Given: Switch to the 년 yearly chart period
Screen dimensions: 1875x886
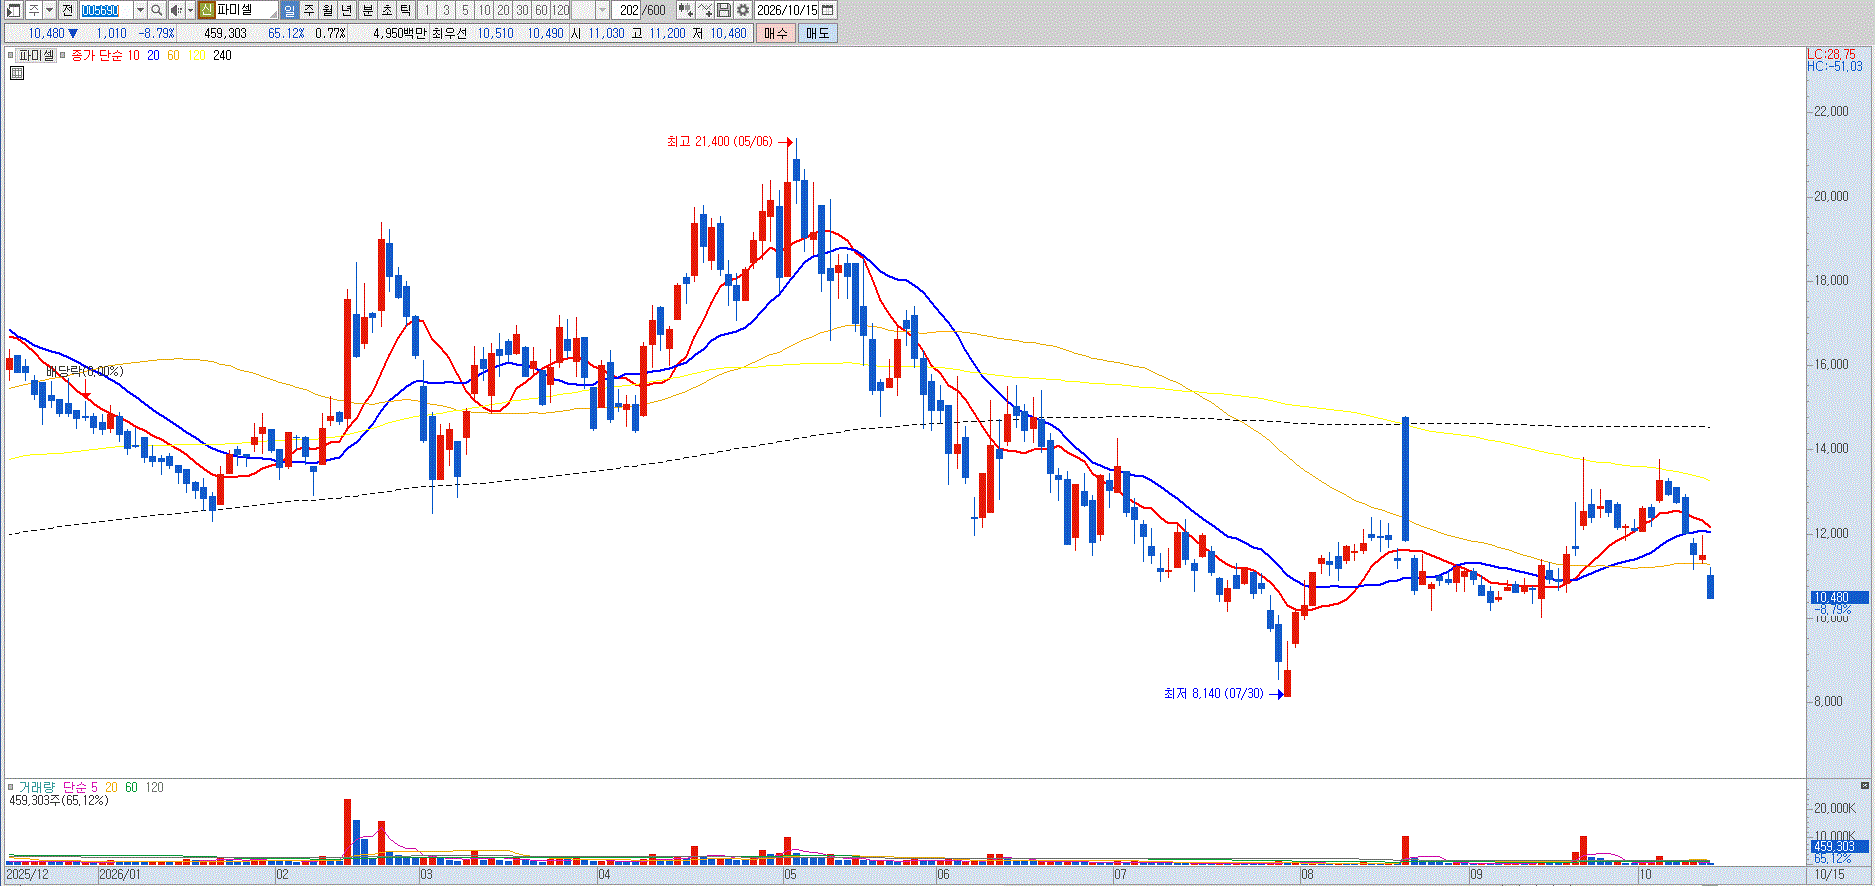Looking at the screenshot, I should (347, 10).
